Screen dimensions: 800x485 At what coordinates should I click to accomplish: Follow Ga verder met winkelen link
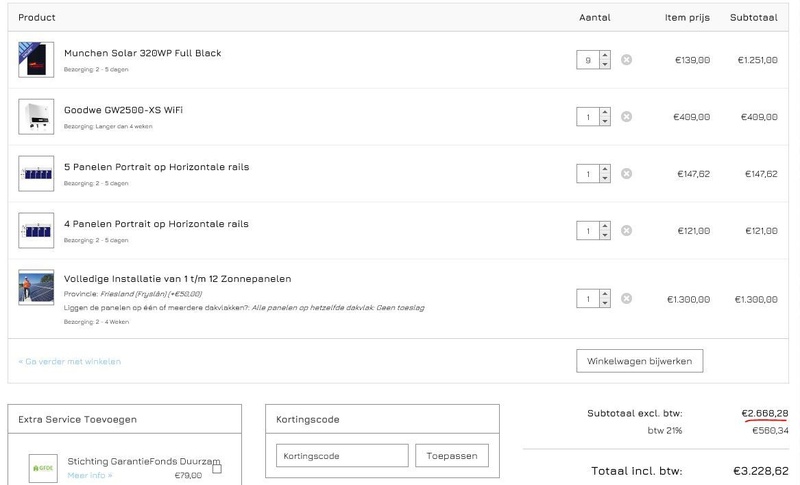click(x=70, y=361)
